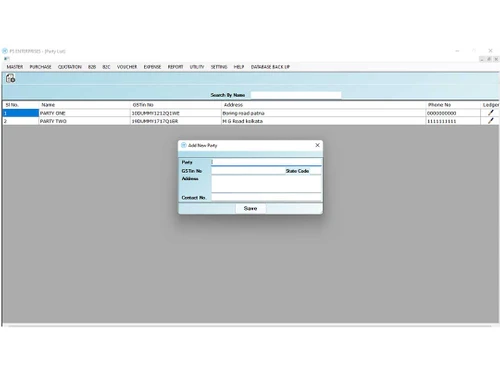Focus the Address text area
500x375 pixels.
(x=266, y=184)
